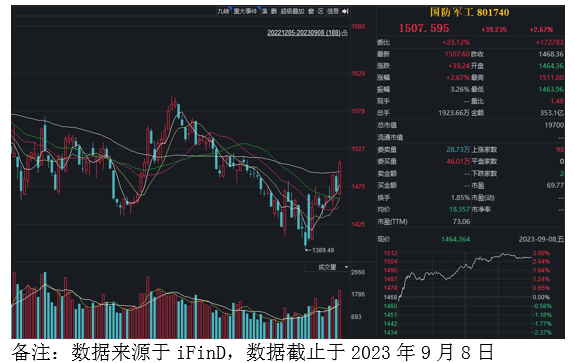Click the 市盈(TTM) value 73.06

point(461,221)
